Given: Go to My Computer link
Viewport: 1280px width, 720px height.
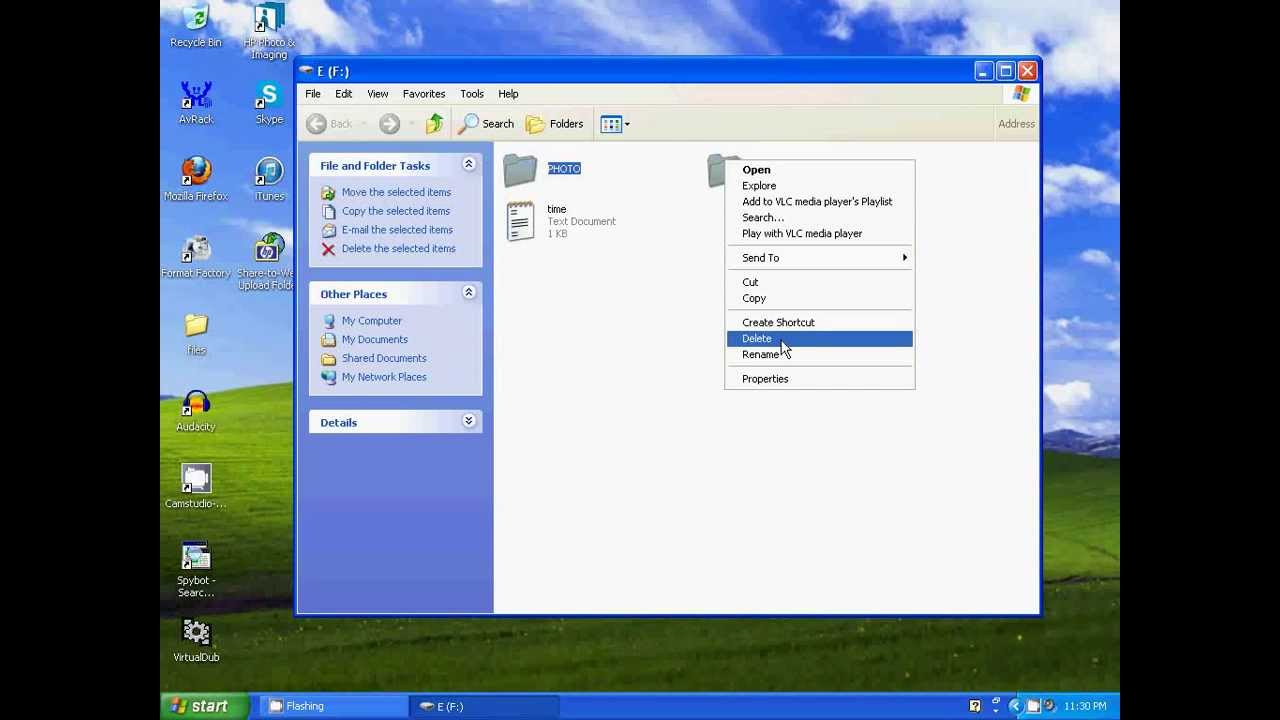Looking at the screenshot, I should click(x=372, y=321).
